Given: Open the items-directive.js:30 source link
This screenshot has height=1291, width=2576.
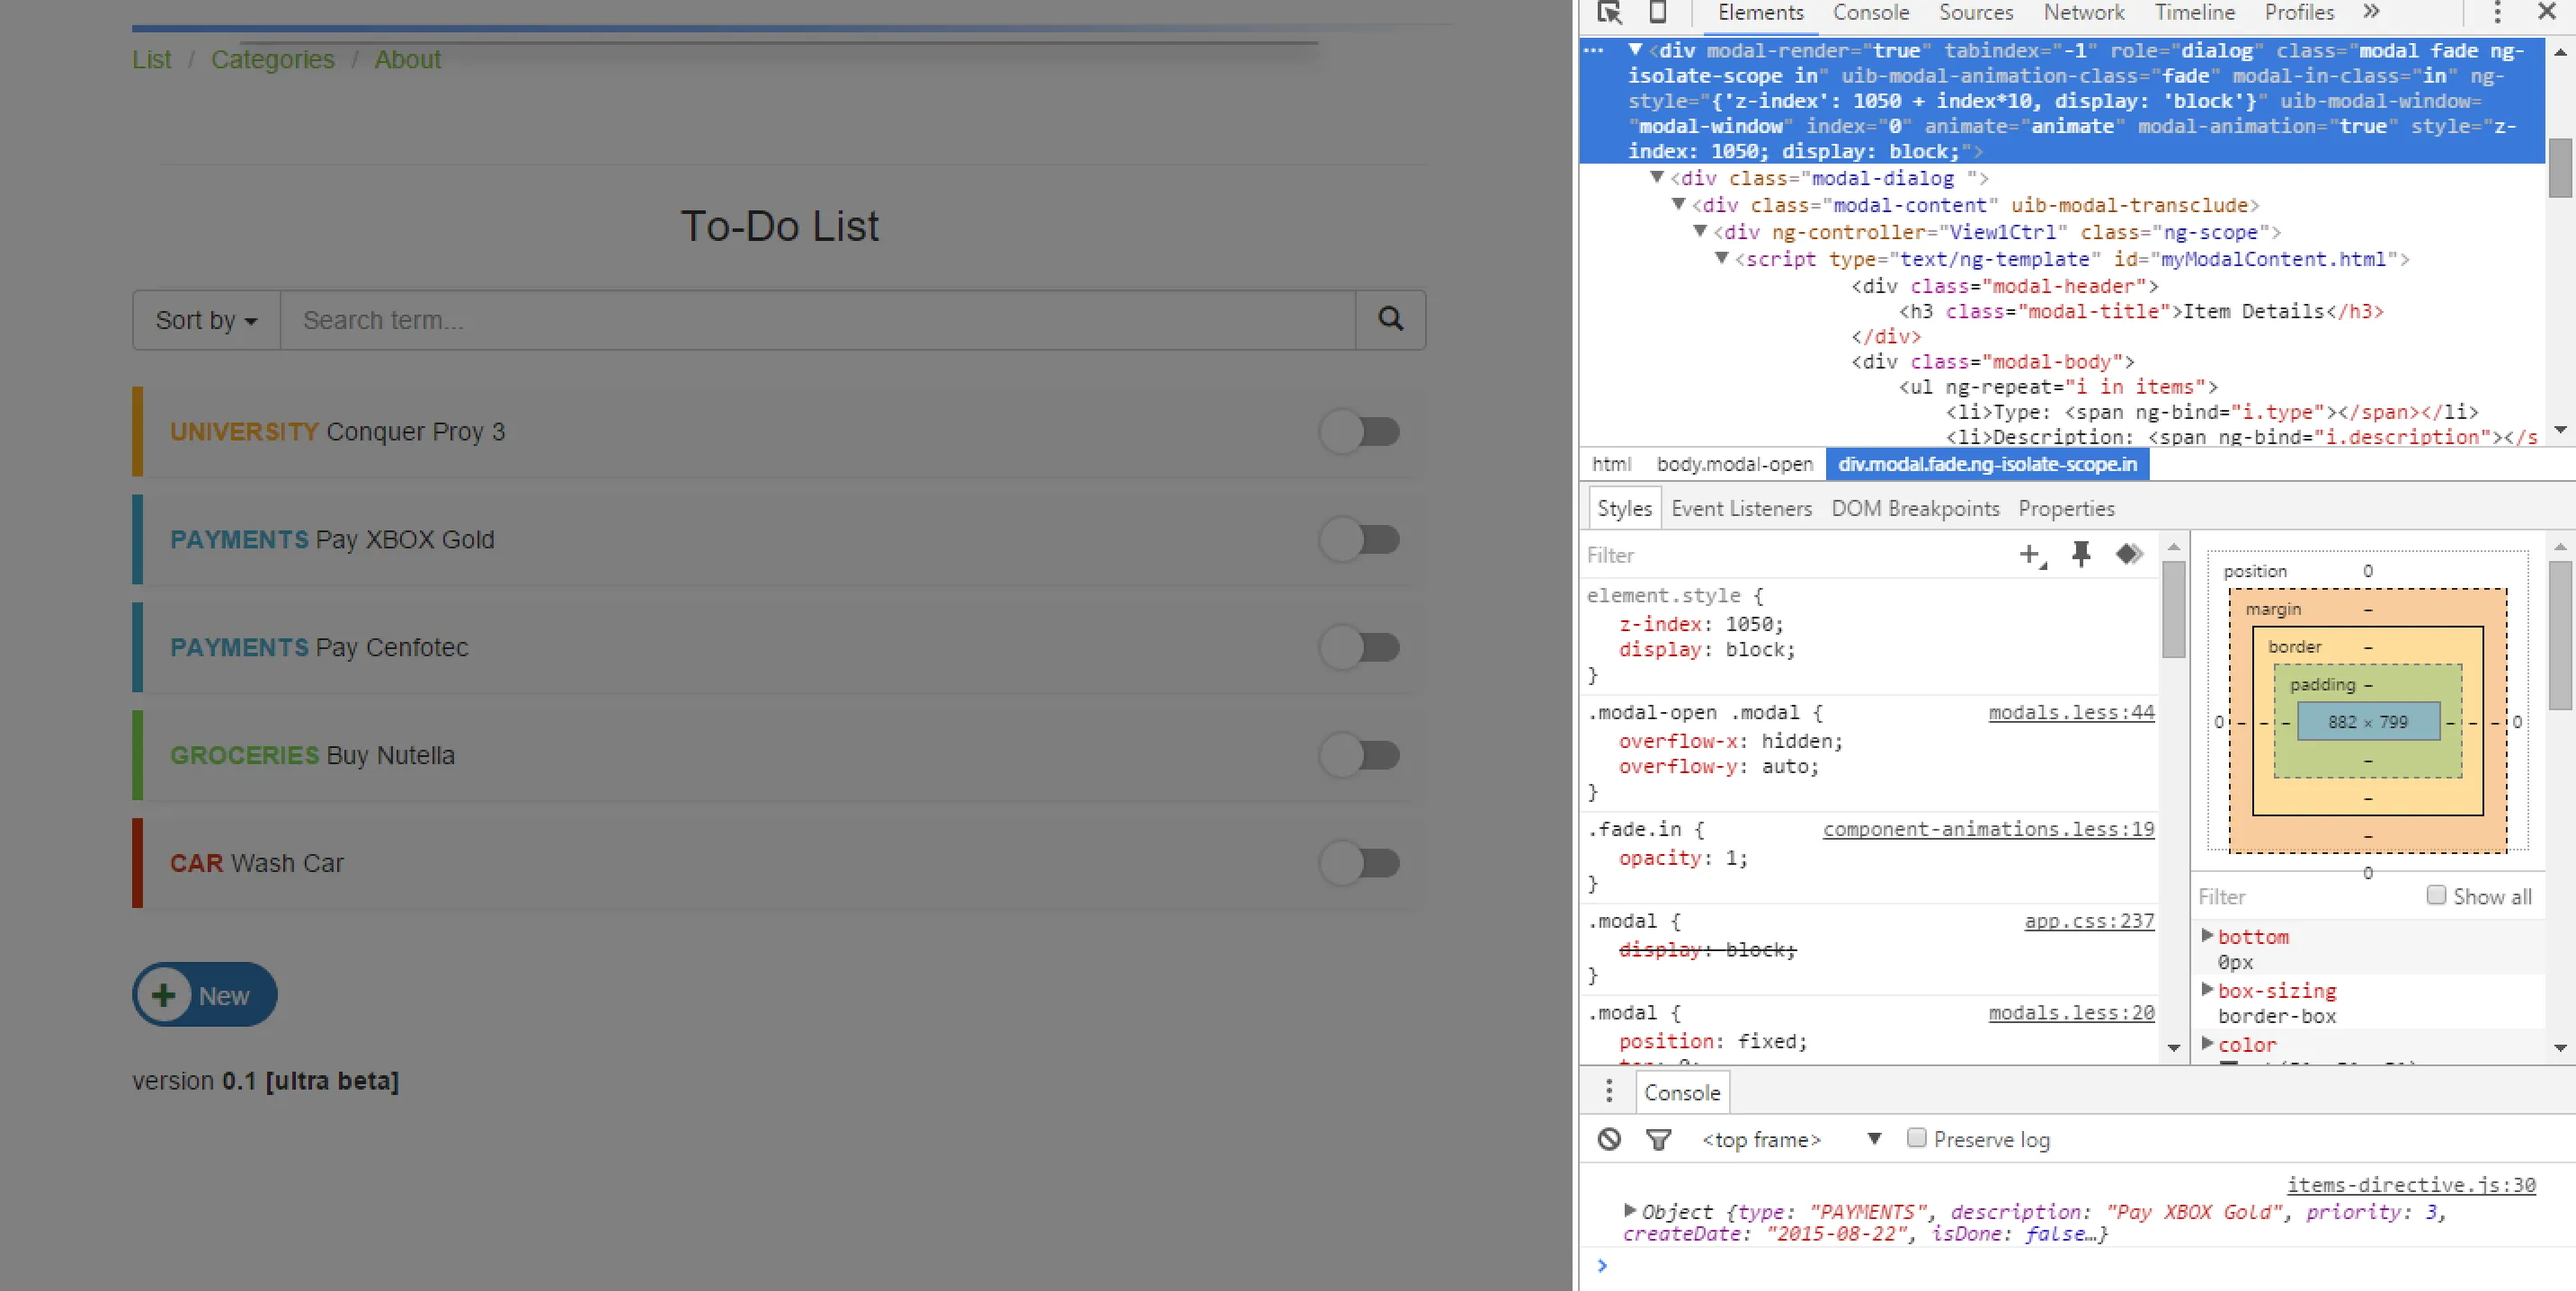Looking at the screenshot, I should pyautogui.click(x=2410, y=1184).
